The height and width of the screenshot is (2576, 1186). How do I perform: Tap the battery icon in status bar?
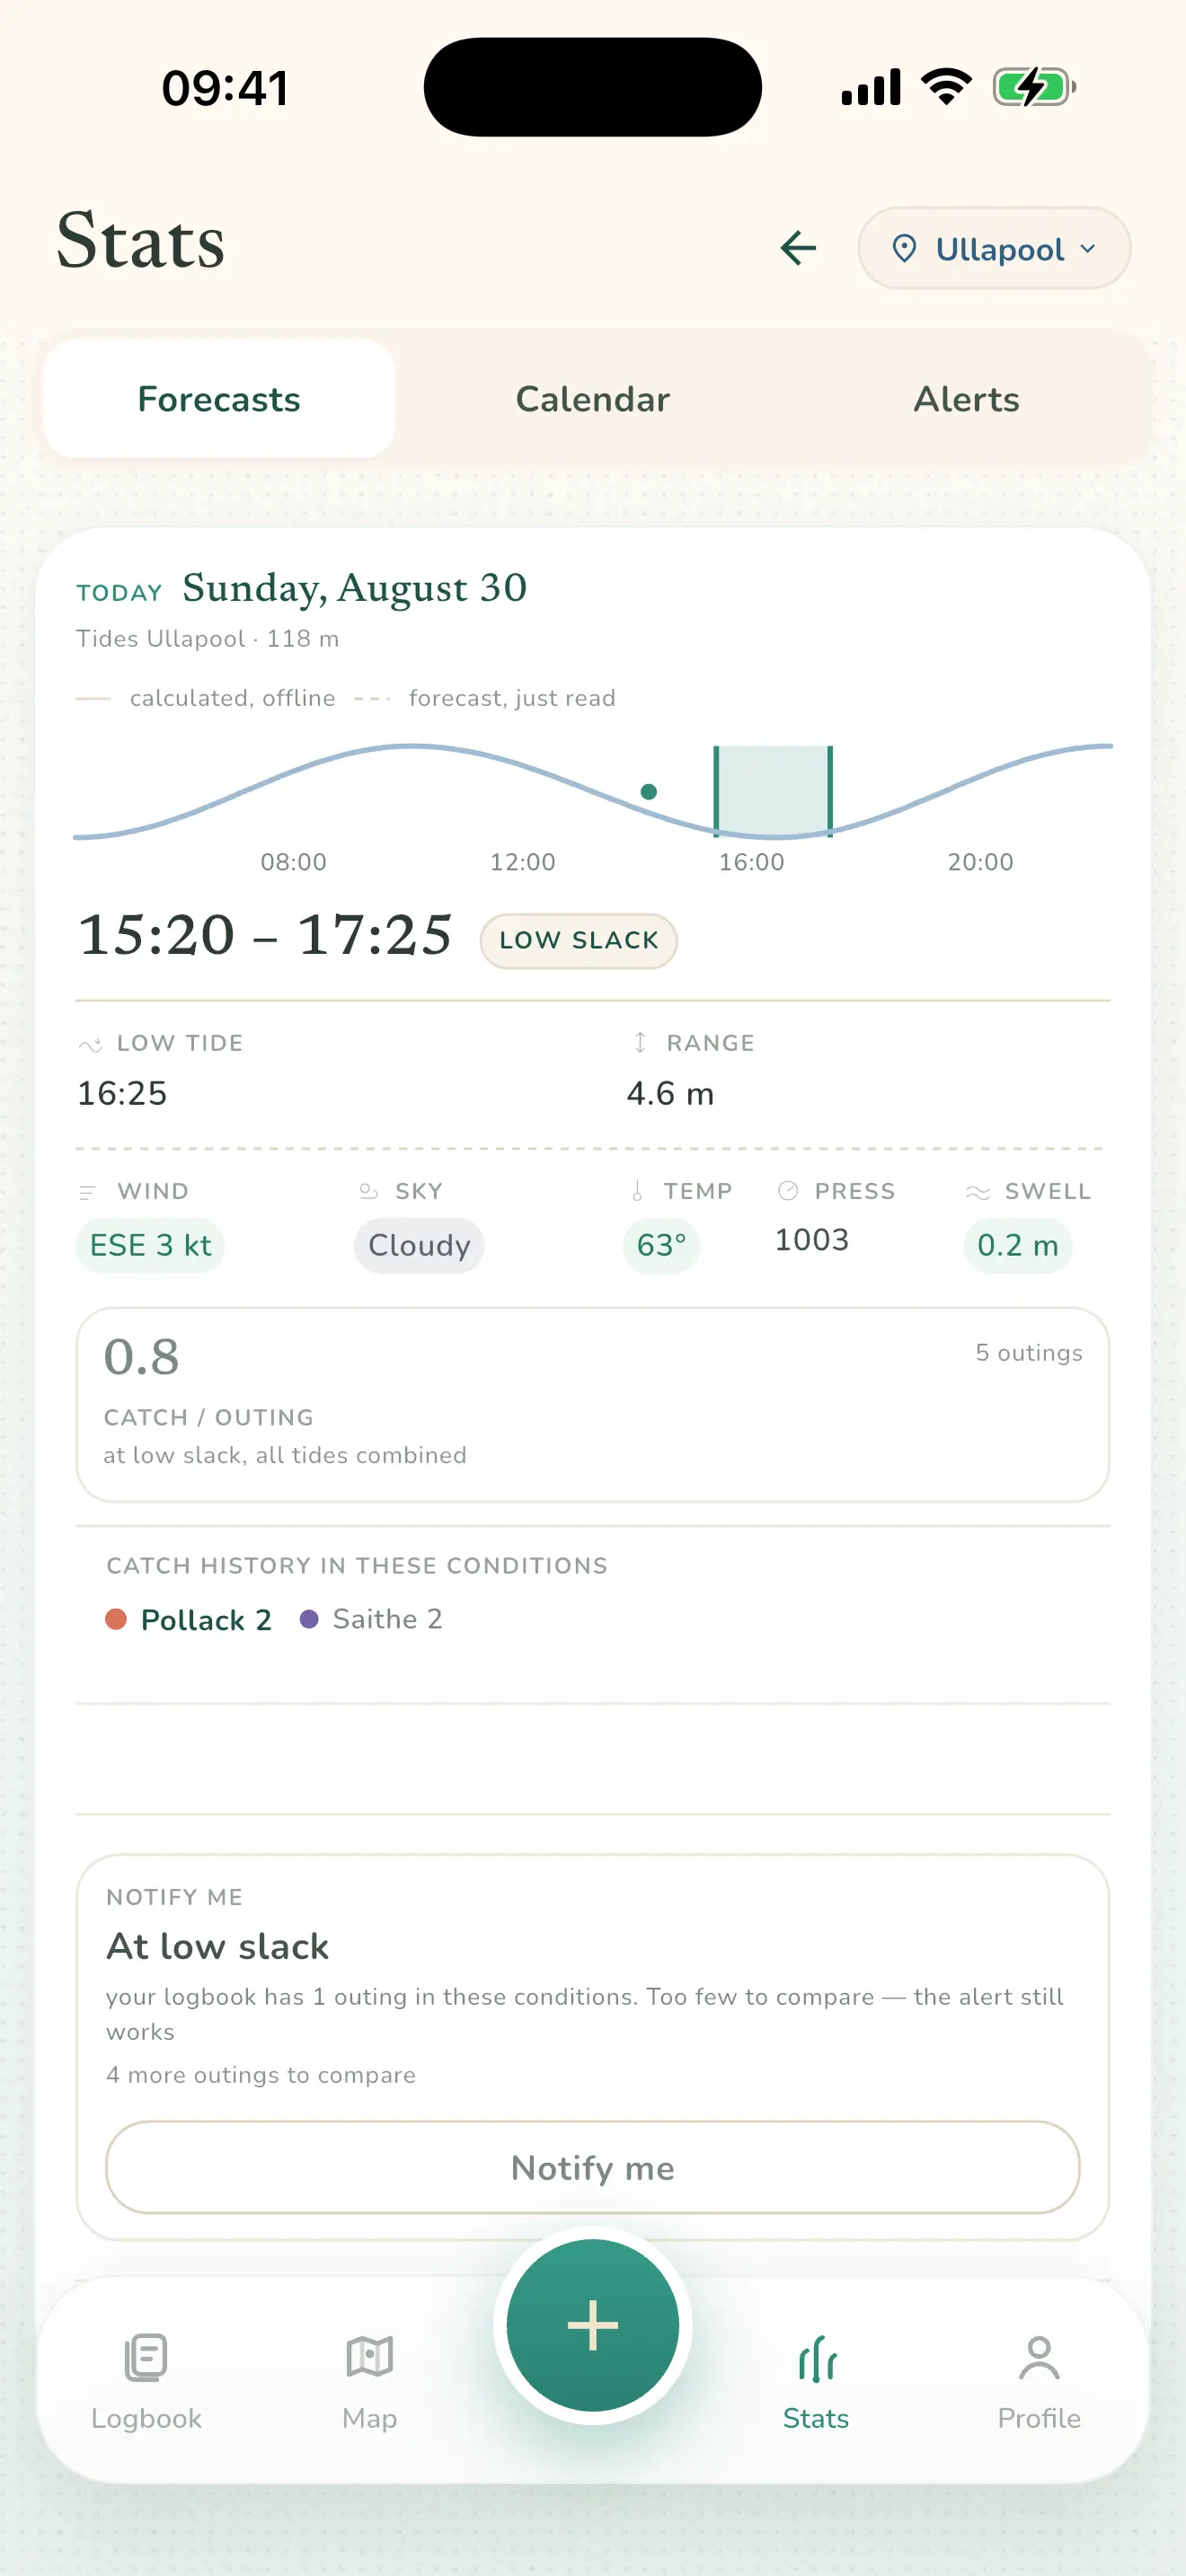pos(1034,87)
